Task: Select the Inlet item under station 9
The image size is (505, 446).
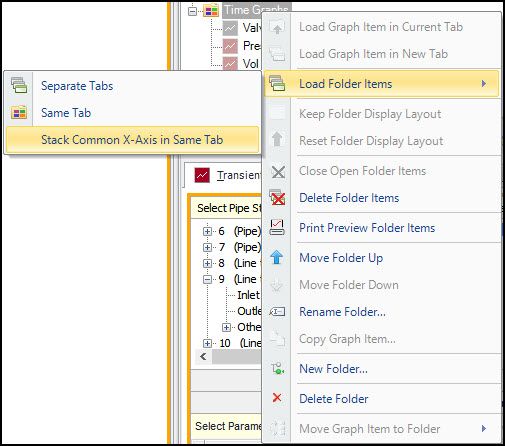Action: click(x=248, y=295)
